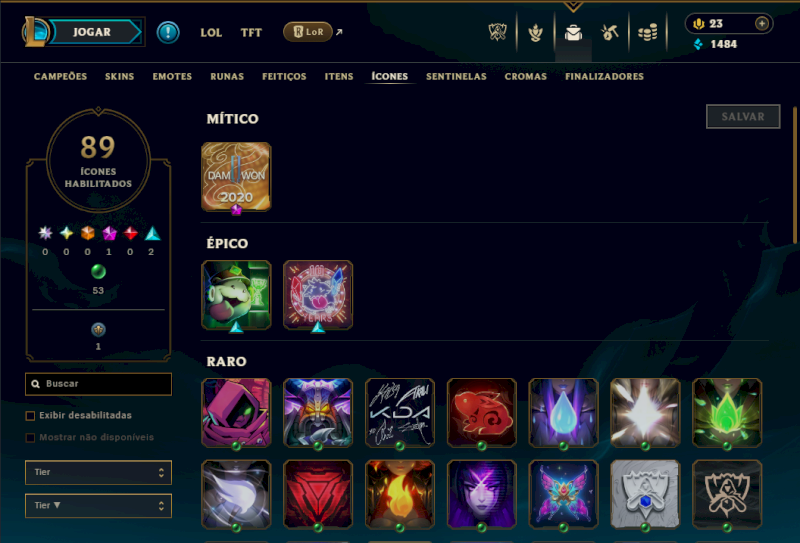The image size is (800, 543).
Task: Expand the second Tier sort dropdown
Action: pyautogui.click(x=98, y=506)
